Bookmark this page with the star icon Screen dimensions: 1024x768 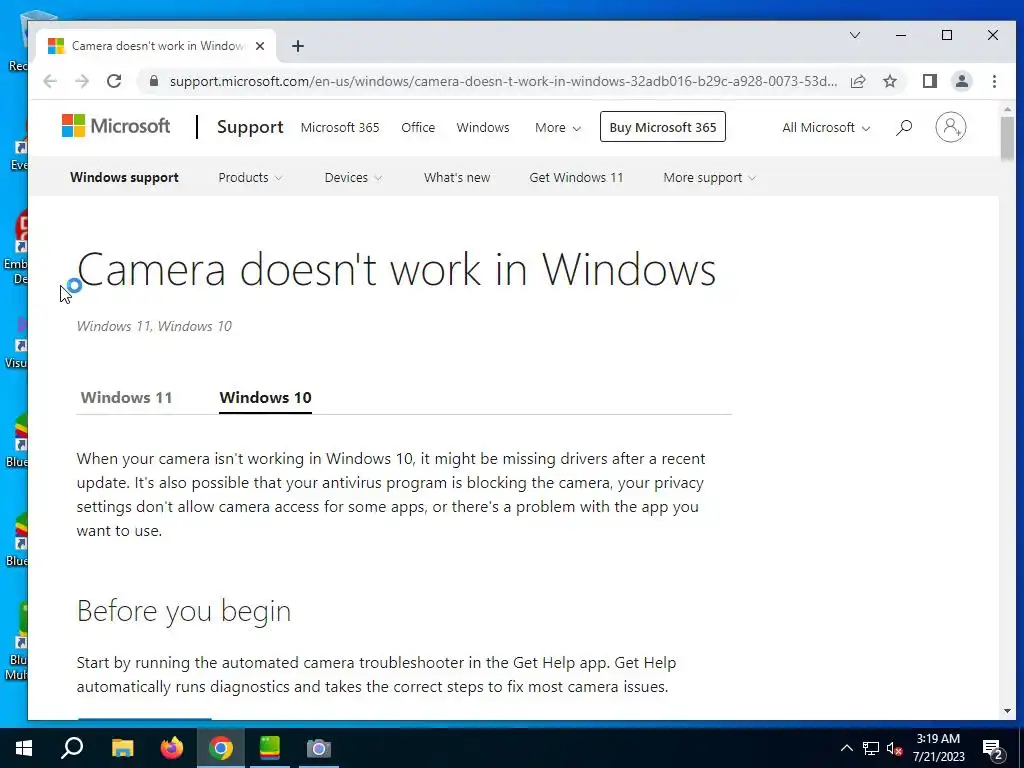[889, 81]
